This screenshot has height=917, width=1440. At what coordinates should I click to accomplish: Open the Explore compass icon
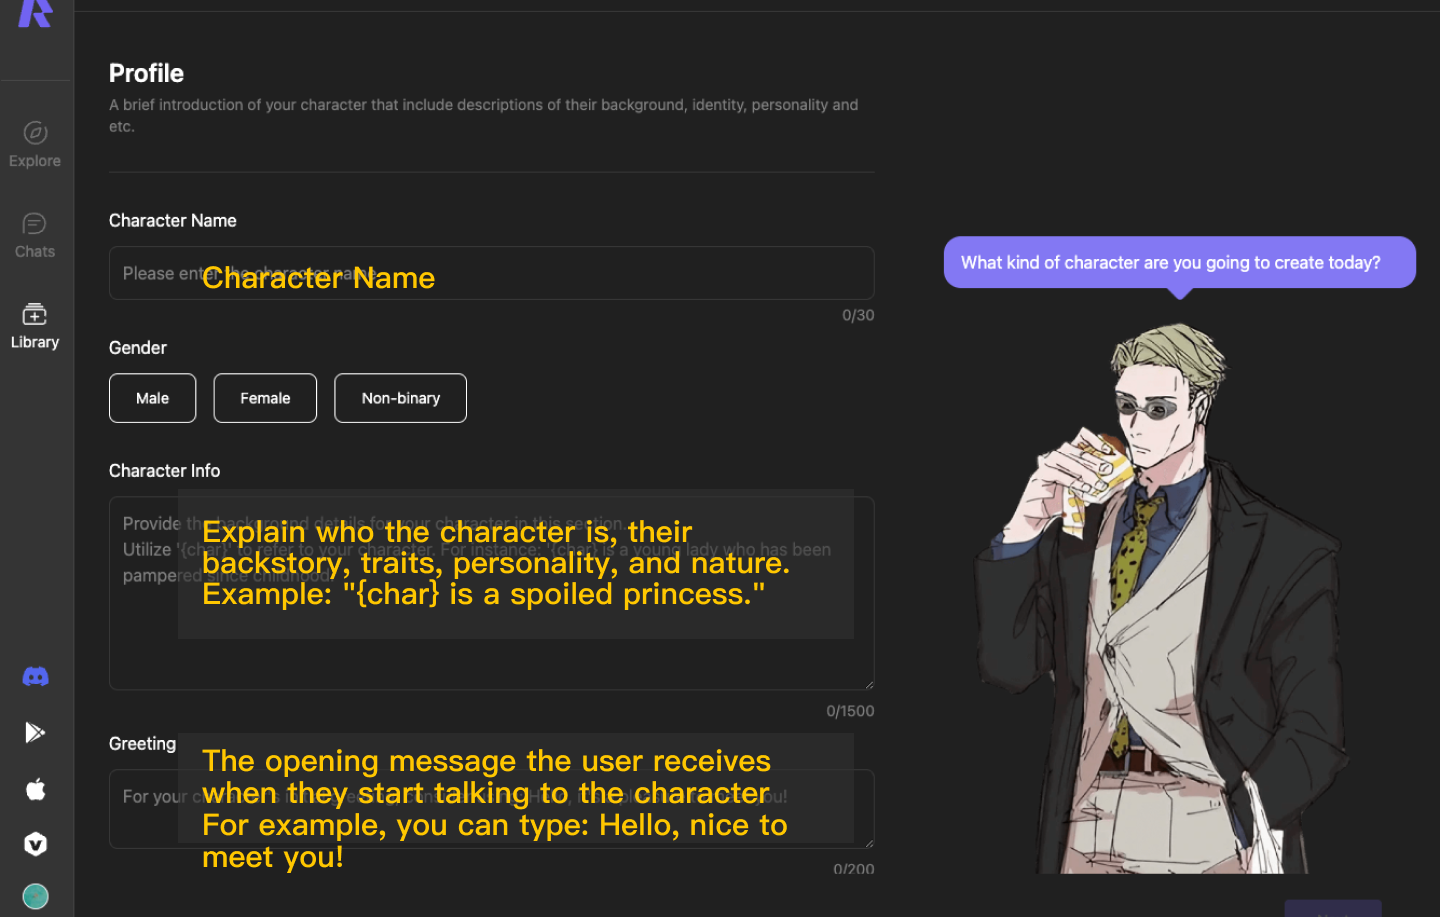pyautogui.click(x=35, y=133)
